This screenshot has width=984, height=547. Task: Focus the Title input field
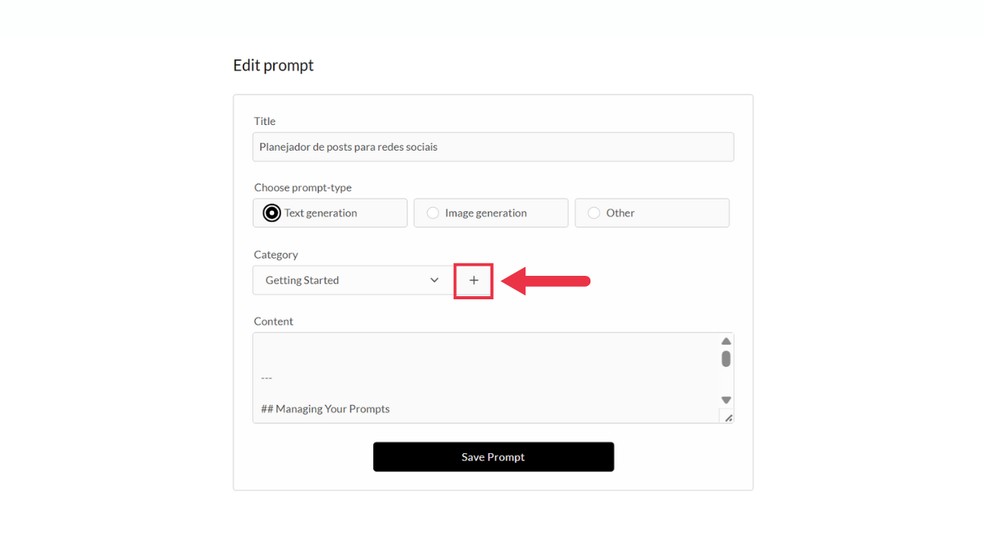click(493, 147)
